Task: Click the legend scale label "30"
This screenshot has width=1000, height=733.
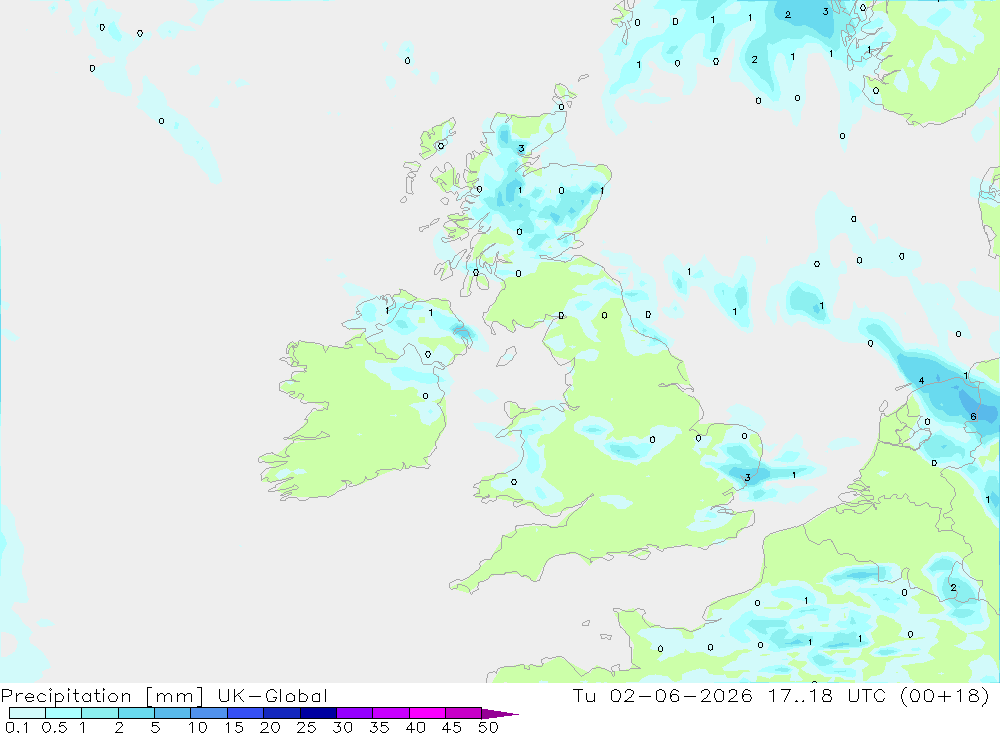Action: point(342,727)
